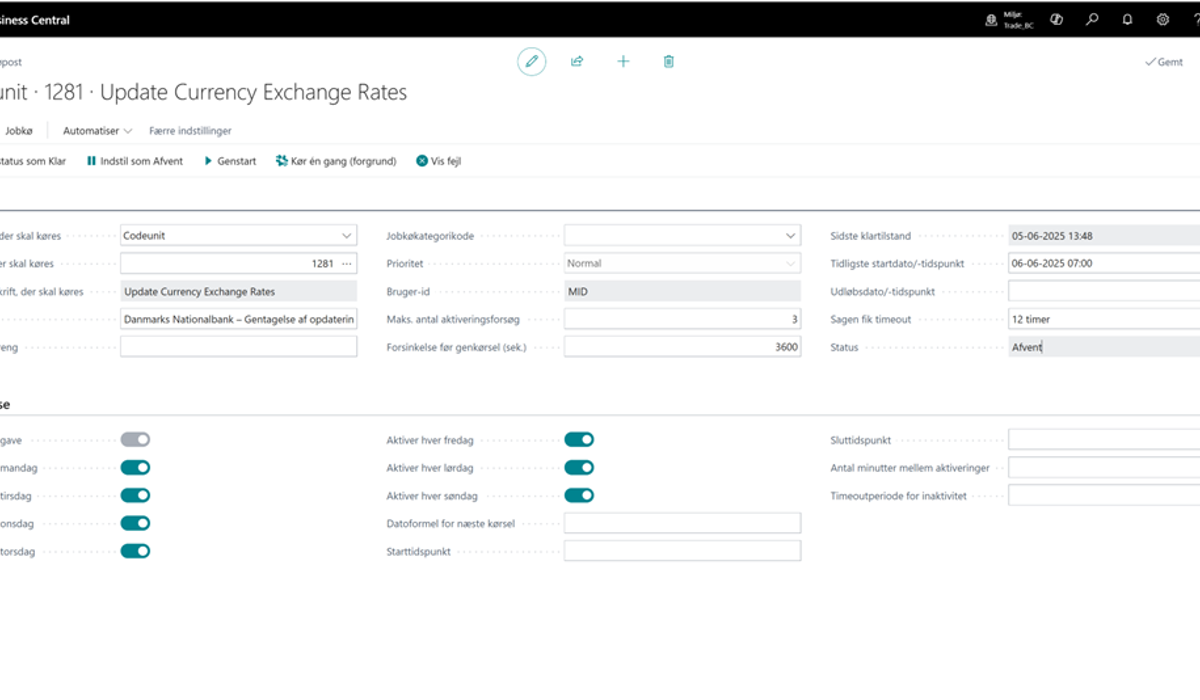Viewport: 1200px width, 700px height.
Task: Click the Genstart action
Action: tap(230, 161)
